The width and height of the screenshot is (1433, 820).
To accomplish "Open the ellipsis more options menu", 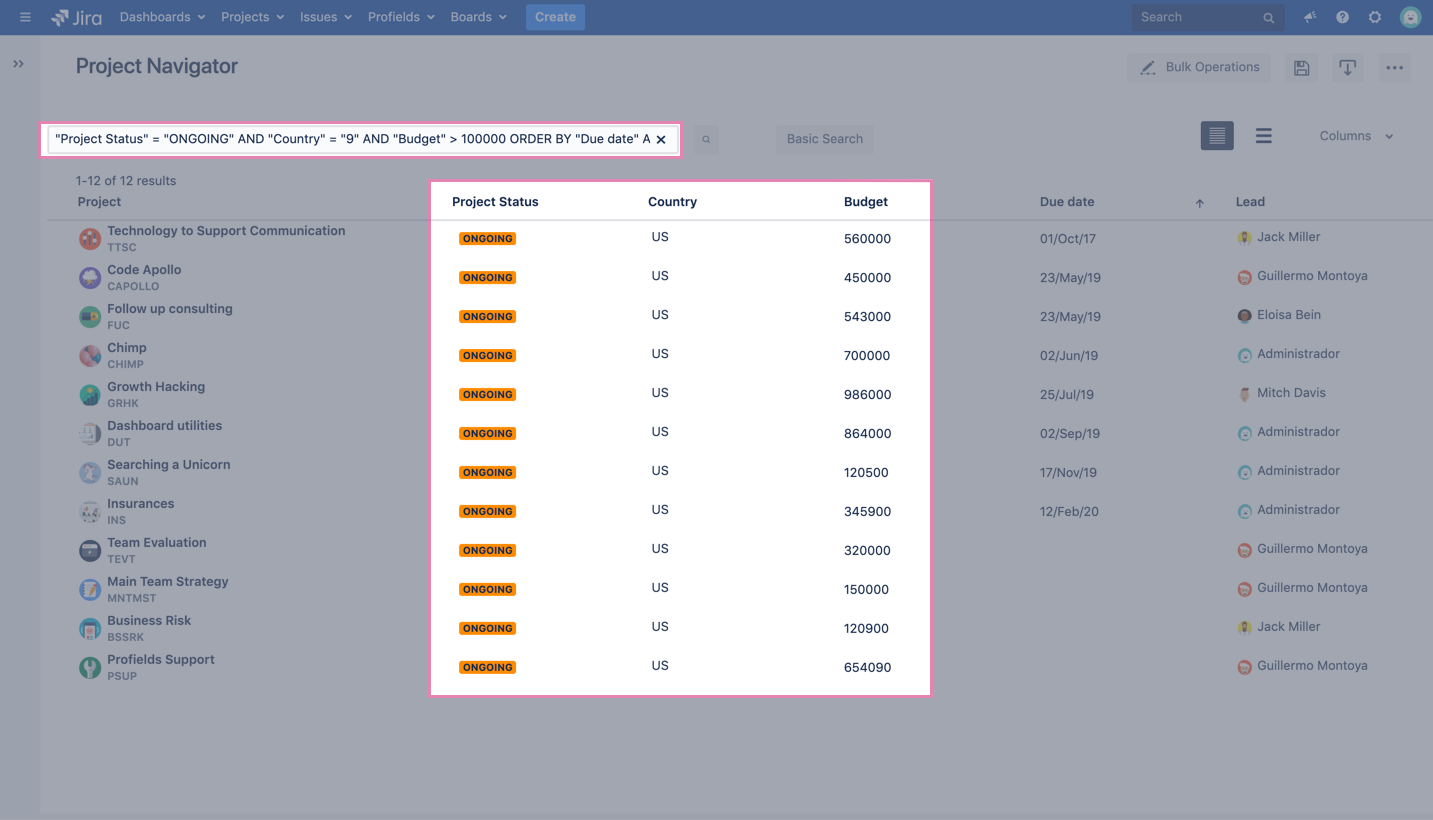I will 1395,67.
